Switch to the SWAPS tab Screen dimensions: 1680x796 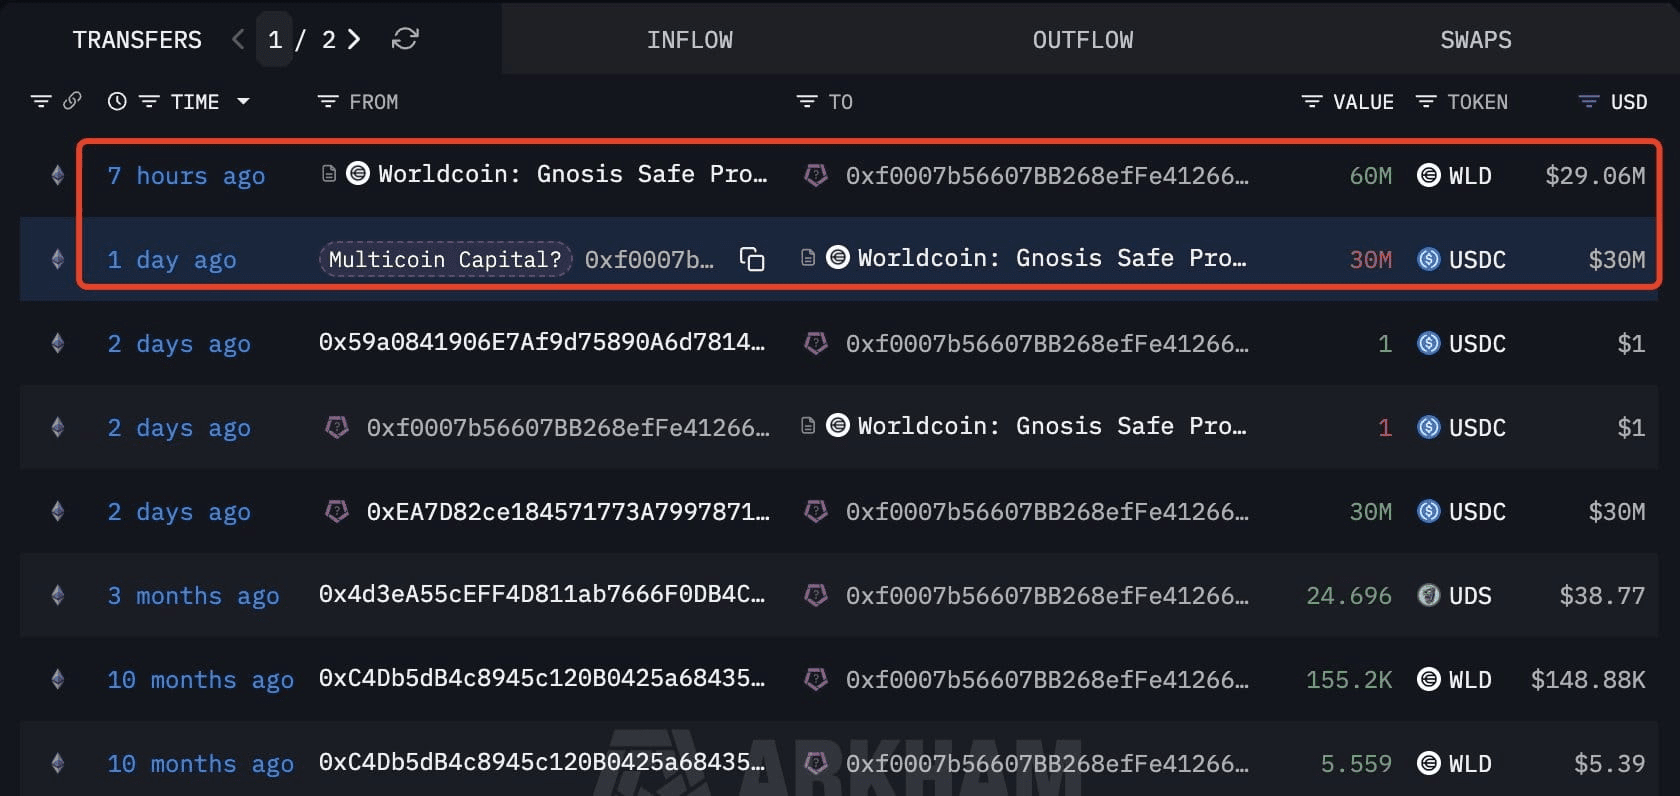pos(1476,40)
